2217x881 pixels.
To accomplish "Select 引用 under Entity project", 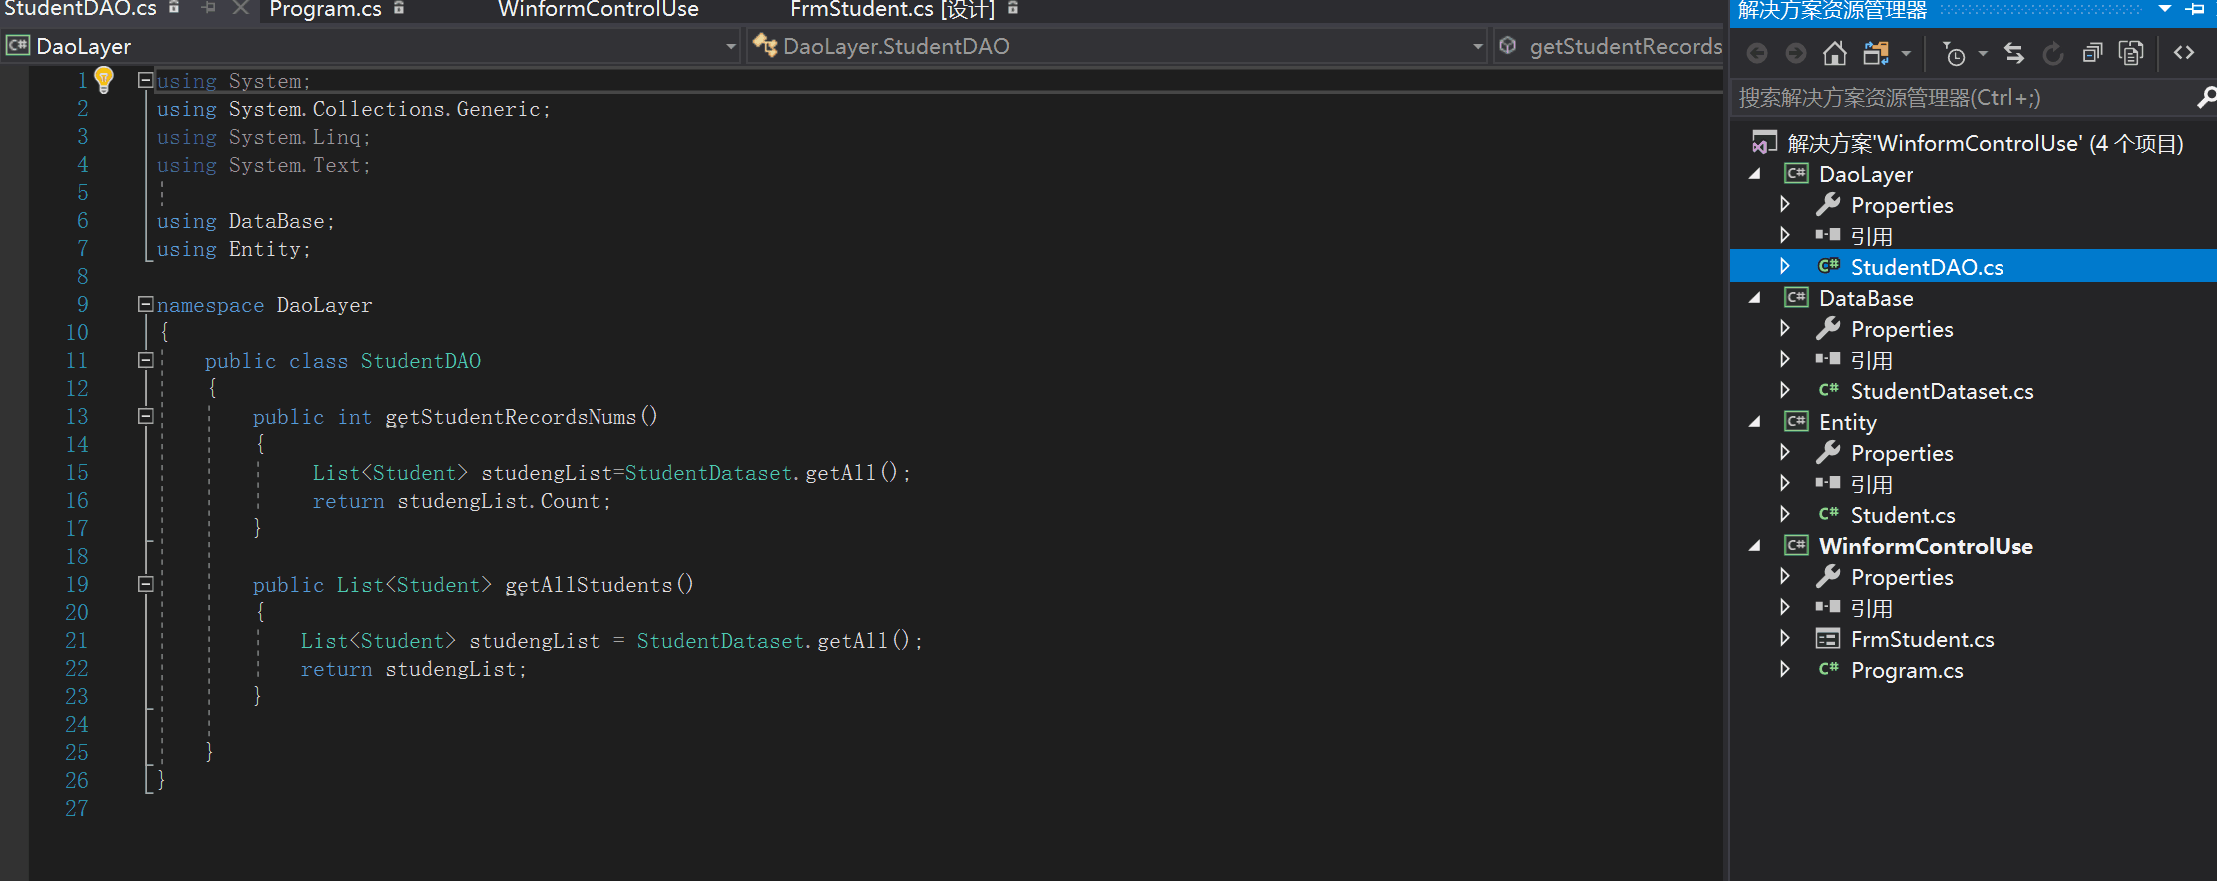I will click(1871, 484).
